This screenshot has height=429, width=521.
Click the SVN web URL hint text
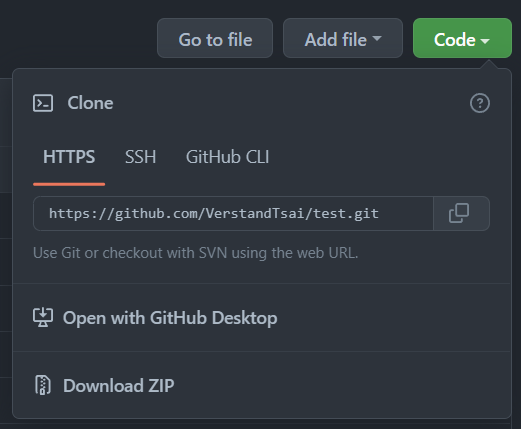click(195, 253)
